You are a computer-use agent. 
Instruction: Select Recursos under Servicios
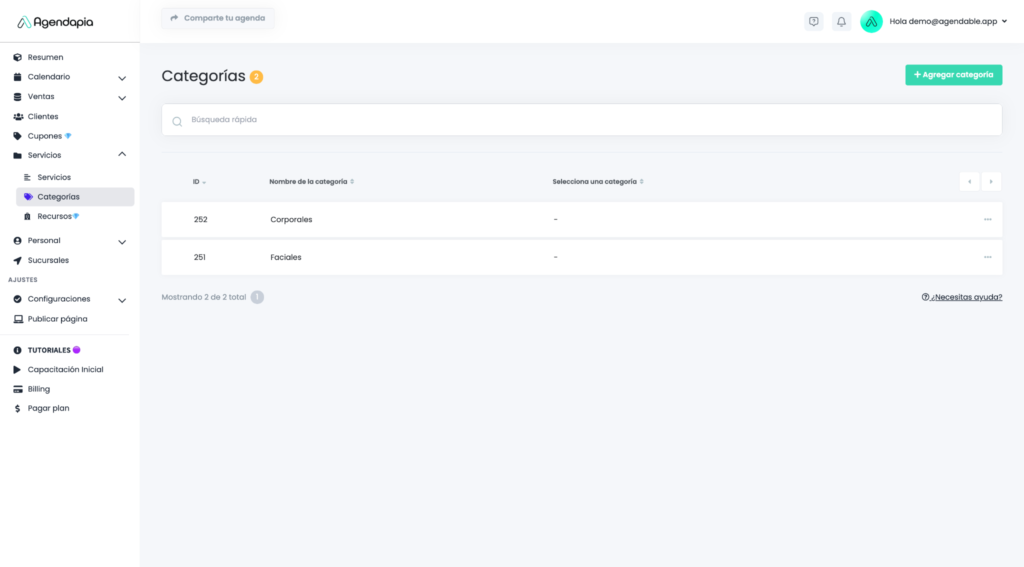pos(55,216)
